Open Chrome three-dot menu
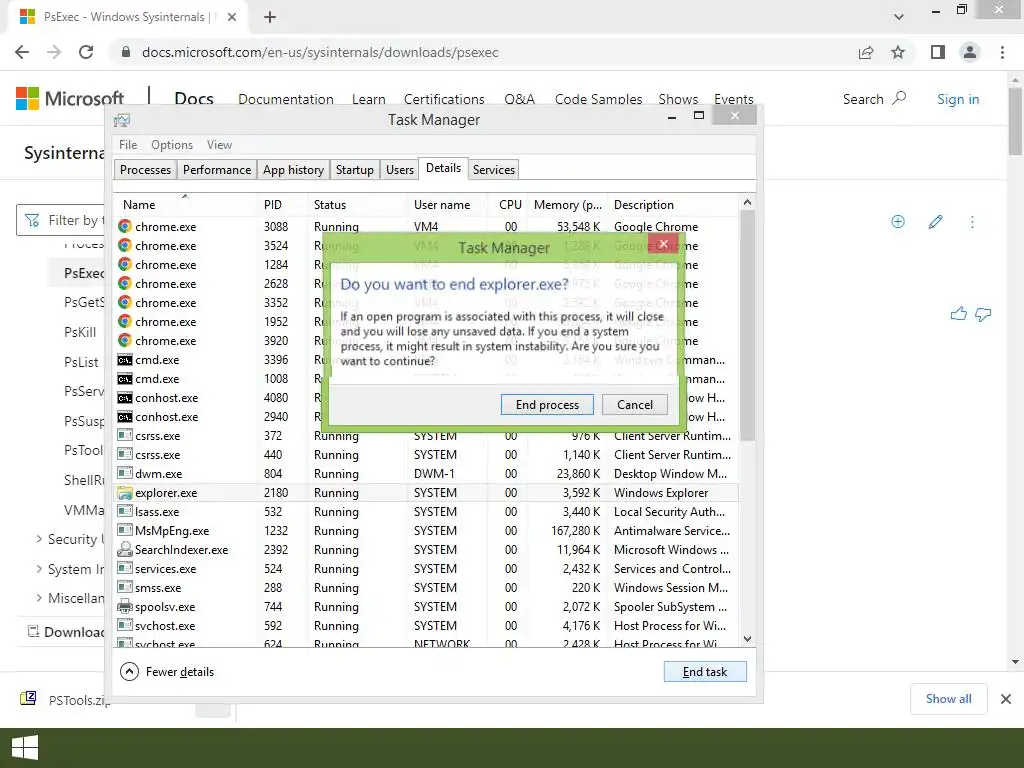This screenshot has height=768, width=1024. click(x=1002, y=52)
